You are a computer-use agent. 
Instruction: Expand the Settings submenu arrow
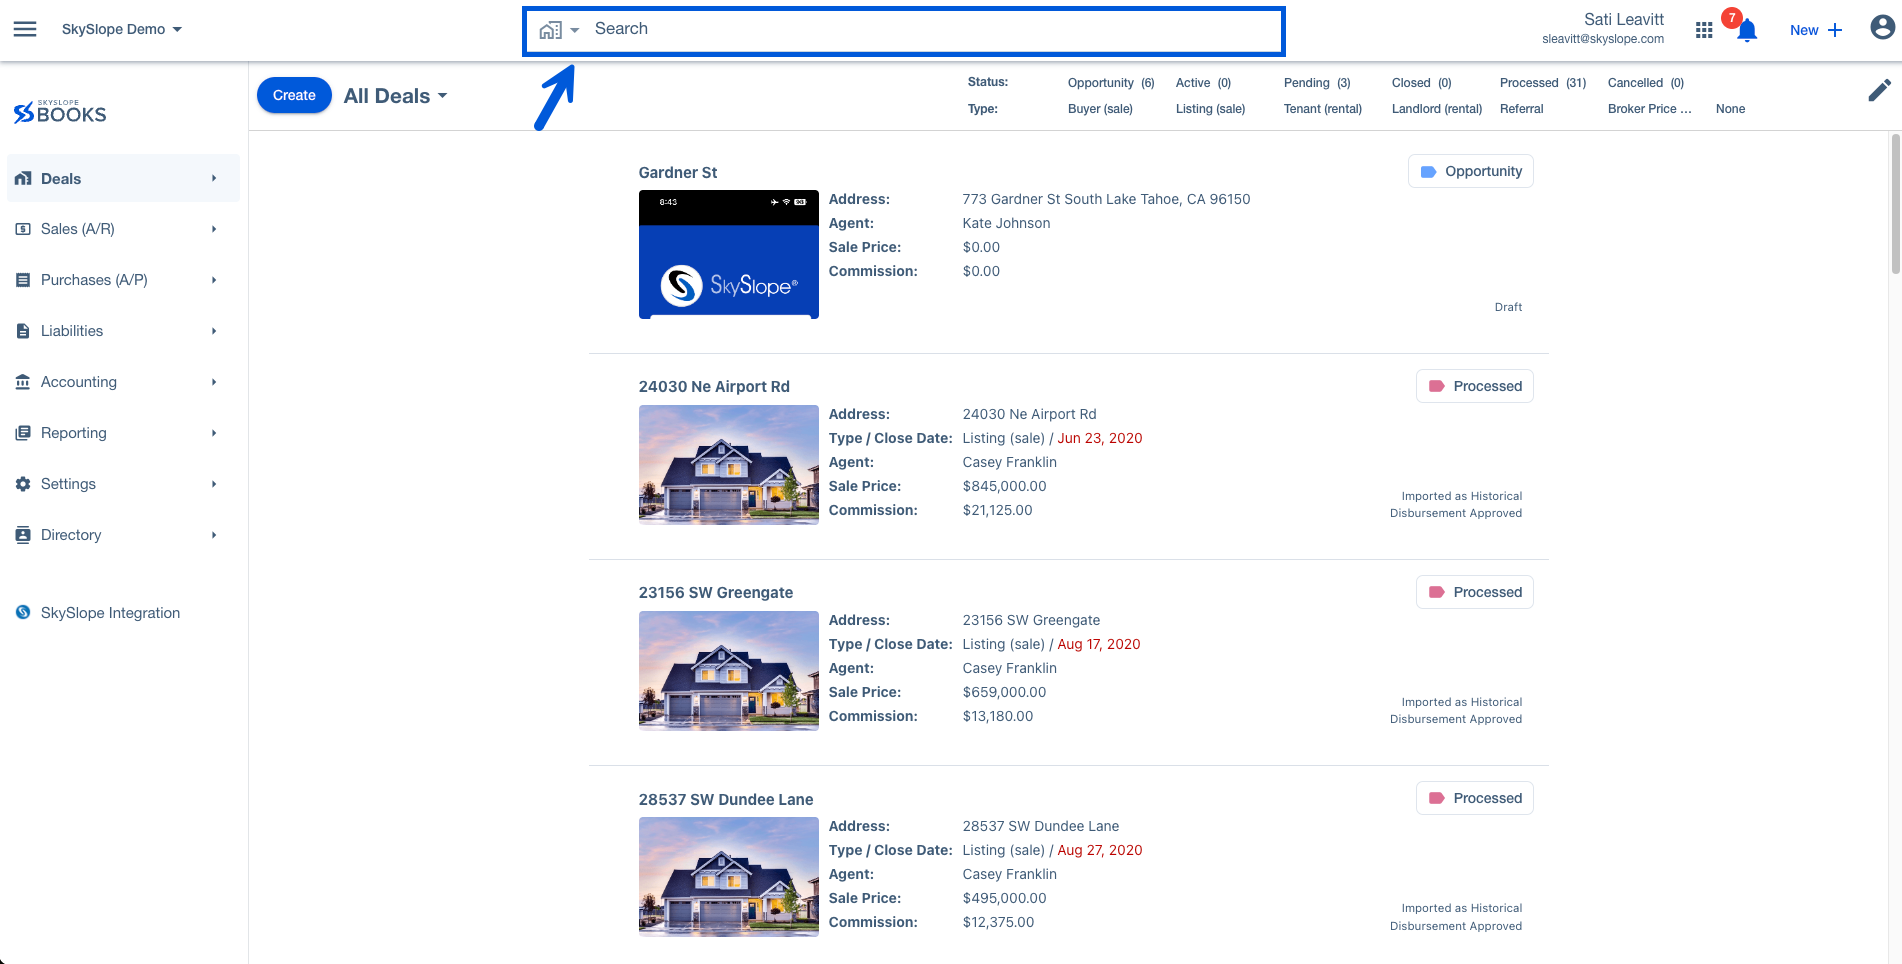click(214, 484)
